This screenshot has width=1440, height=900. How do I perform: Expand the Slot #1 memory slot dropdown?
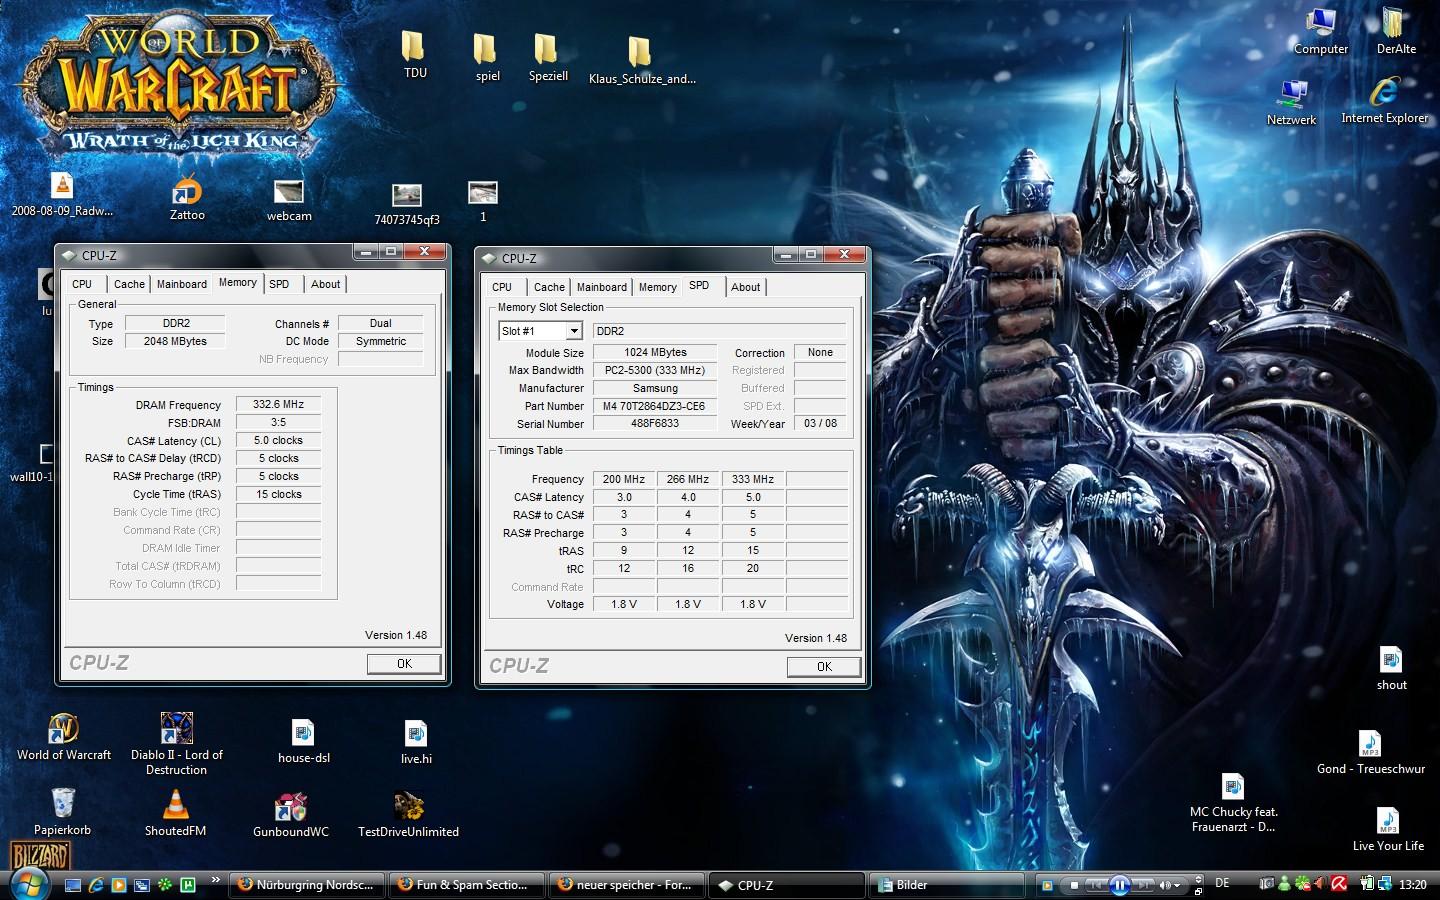tap(574, 331)
